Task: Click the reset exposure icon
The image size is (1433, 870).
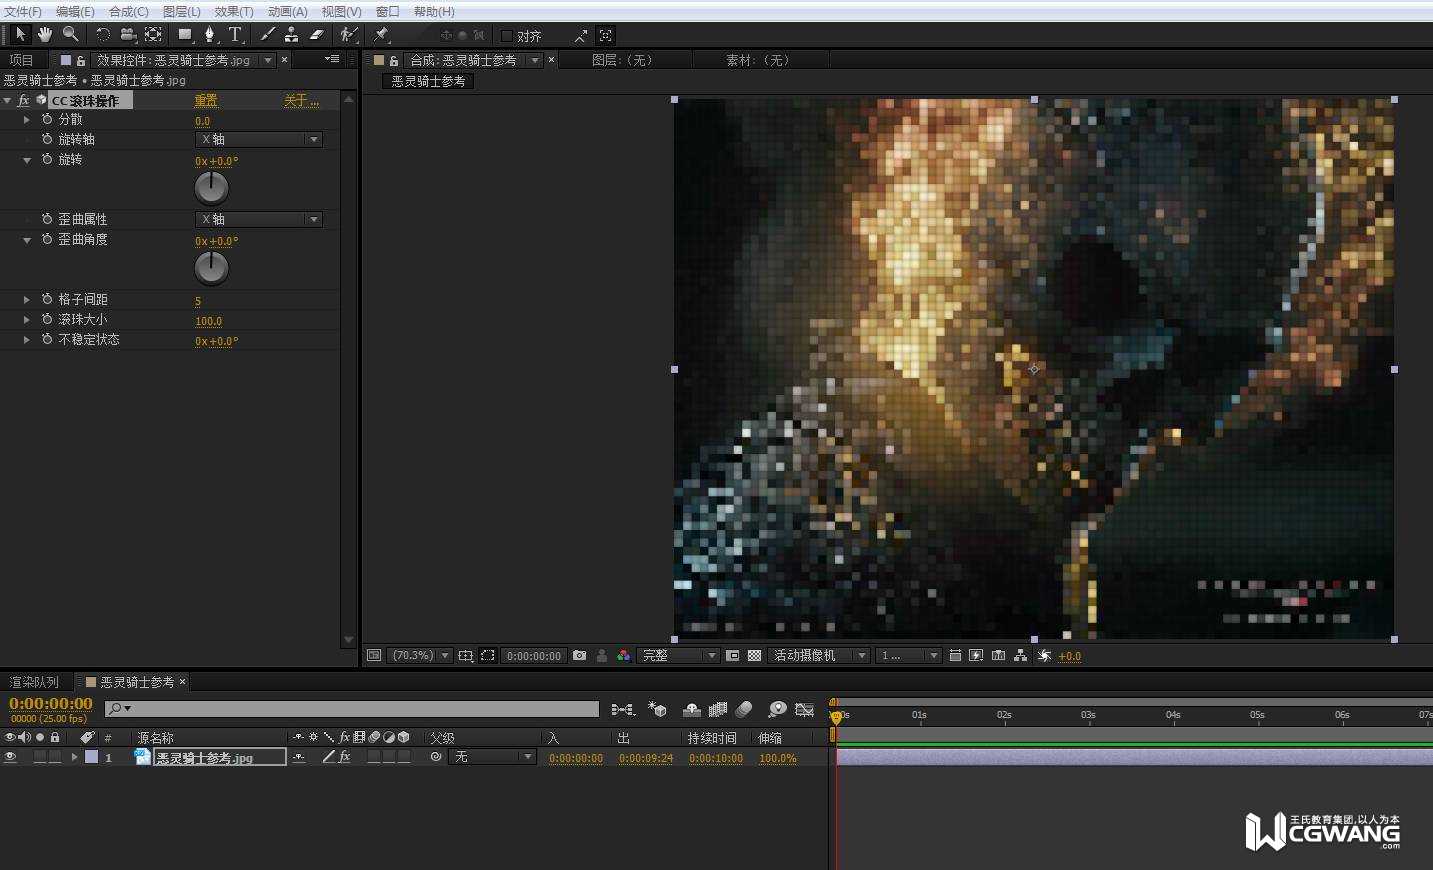Action: (x=1044, y=656)
